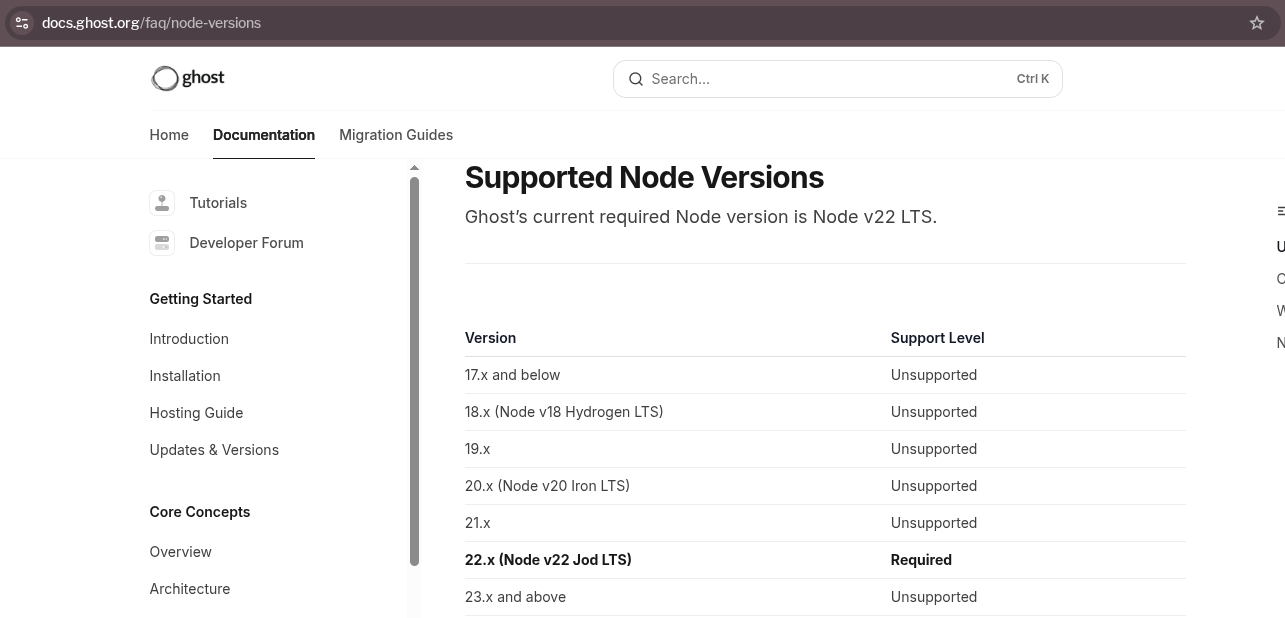Open the Introduction page
Viewport: 1285px width, 618px height.
coord(189,339)
